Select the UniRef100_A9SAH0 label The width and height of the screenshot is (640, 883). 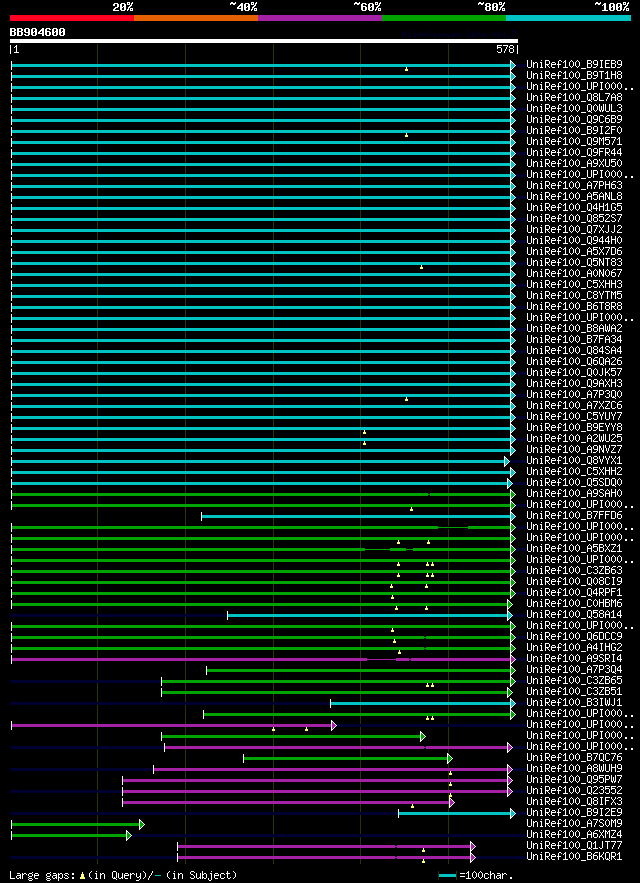tap(574, 493)
